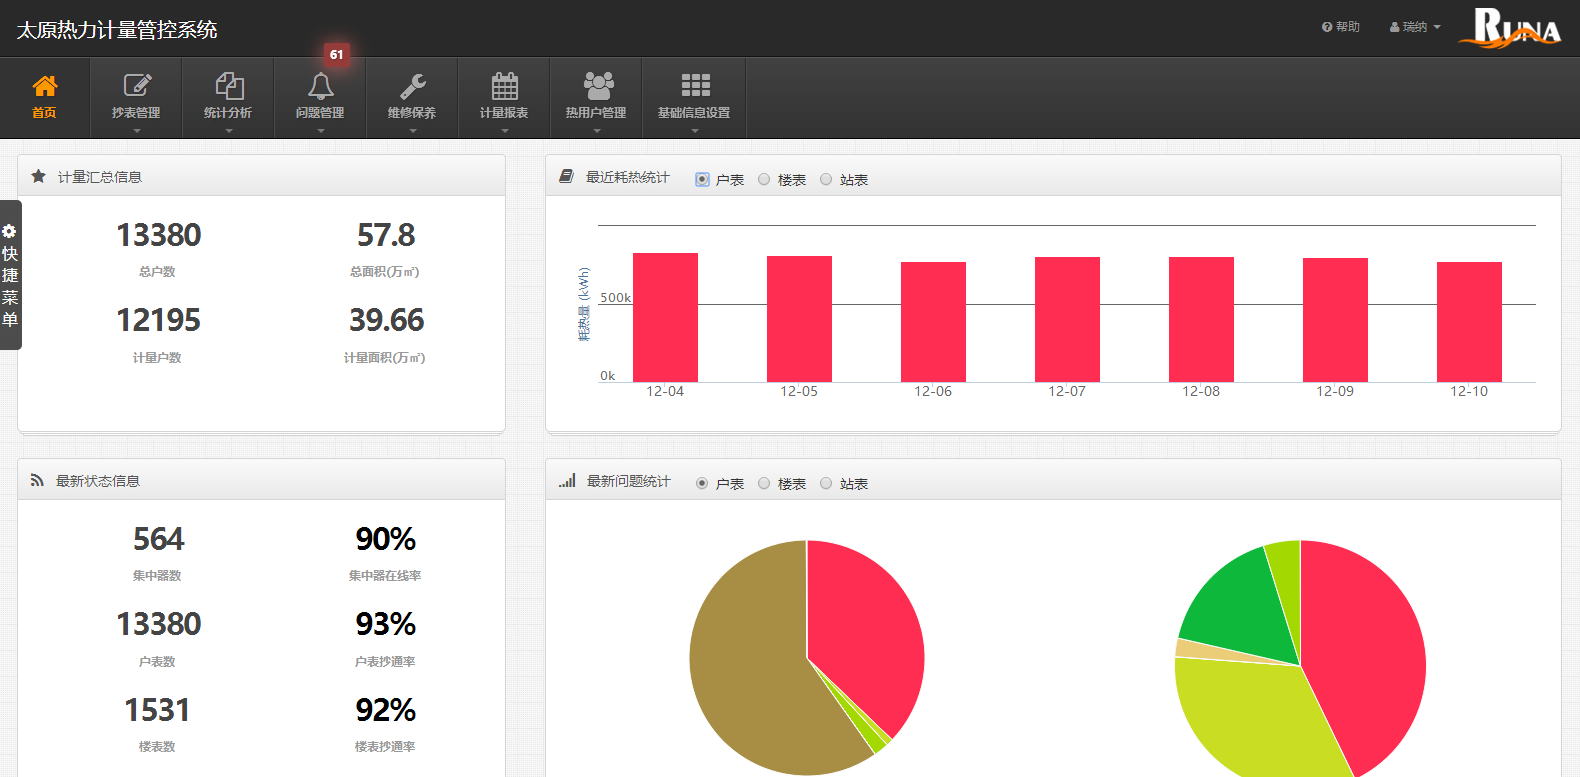
Task: Click the 39.66 计量面积 value
Action: 386,320
